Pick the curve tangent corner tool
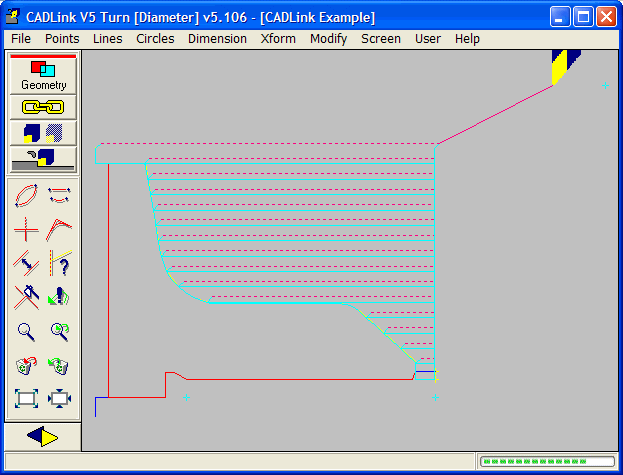This screenshot has height=475, width=623. tap(59, 230)
